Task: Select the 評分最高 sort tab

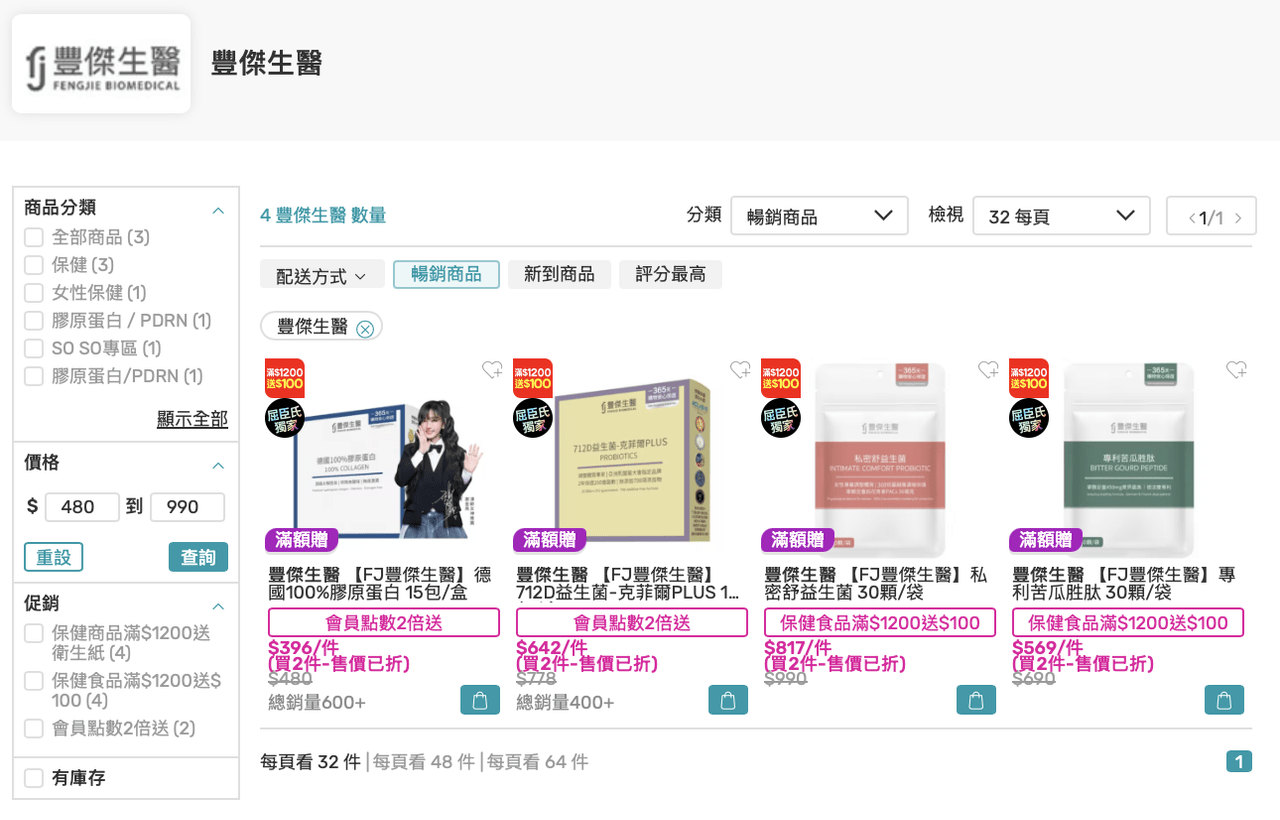Action: click(x=670, y=274)
